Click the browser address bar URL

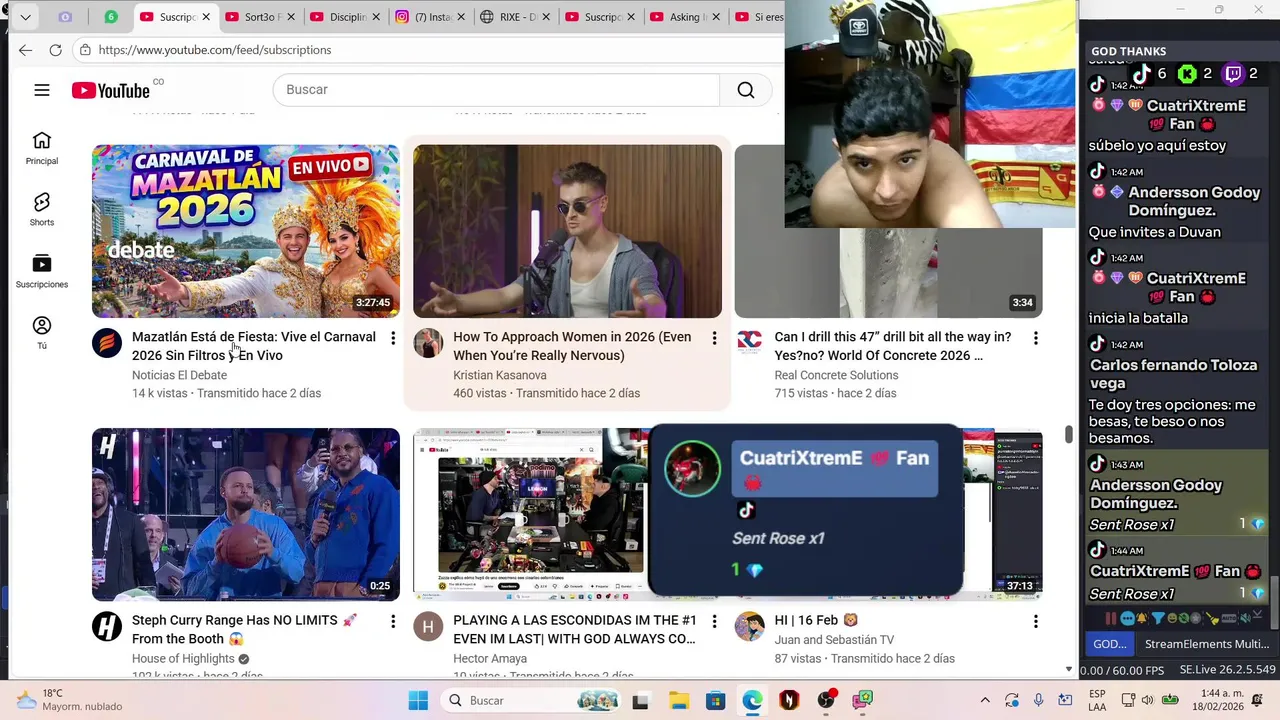(215, 50)
